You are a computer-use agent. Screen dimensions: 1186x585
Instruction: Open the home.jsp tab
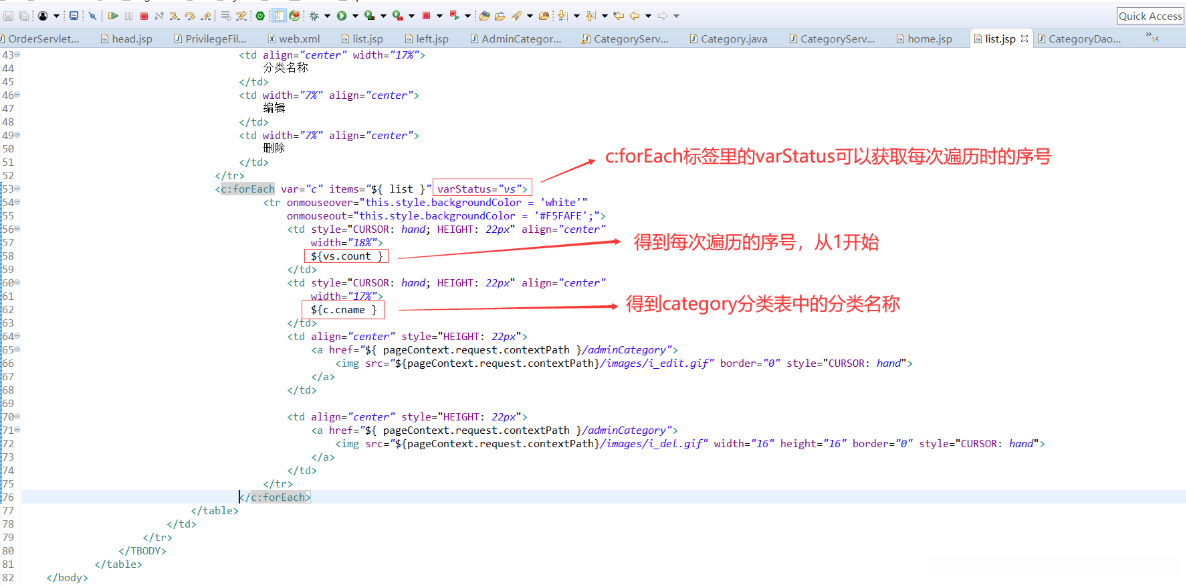(923, 39)
